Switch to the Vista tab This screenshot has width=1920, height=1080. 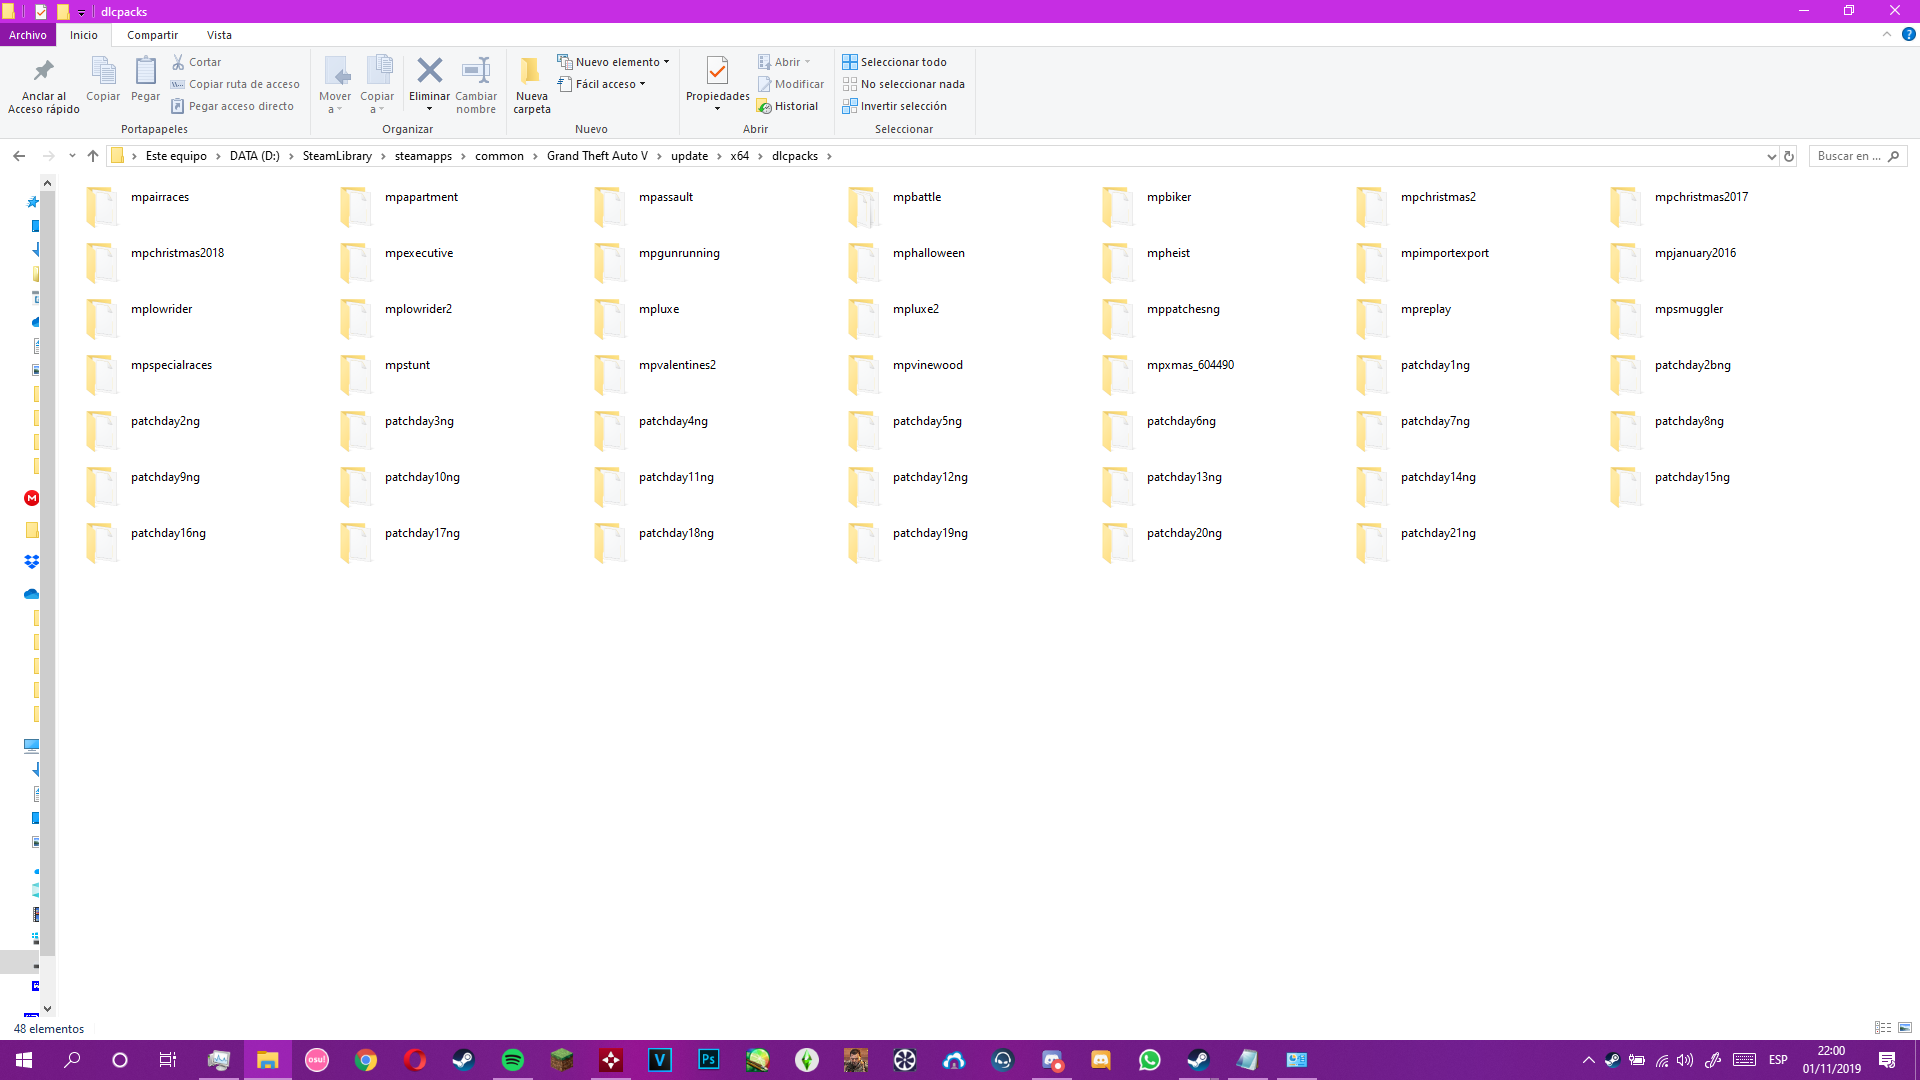[x=219, y=35]
